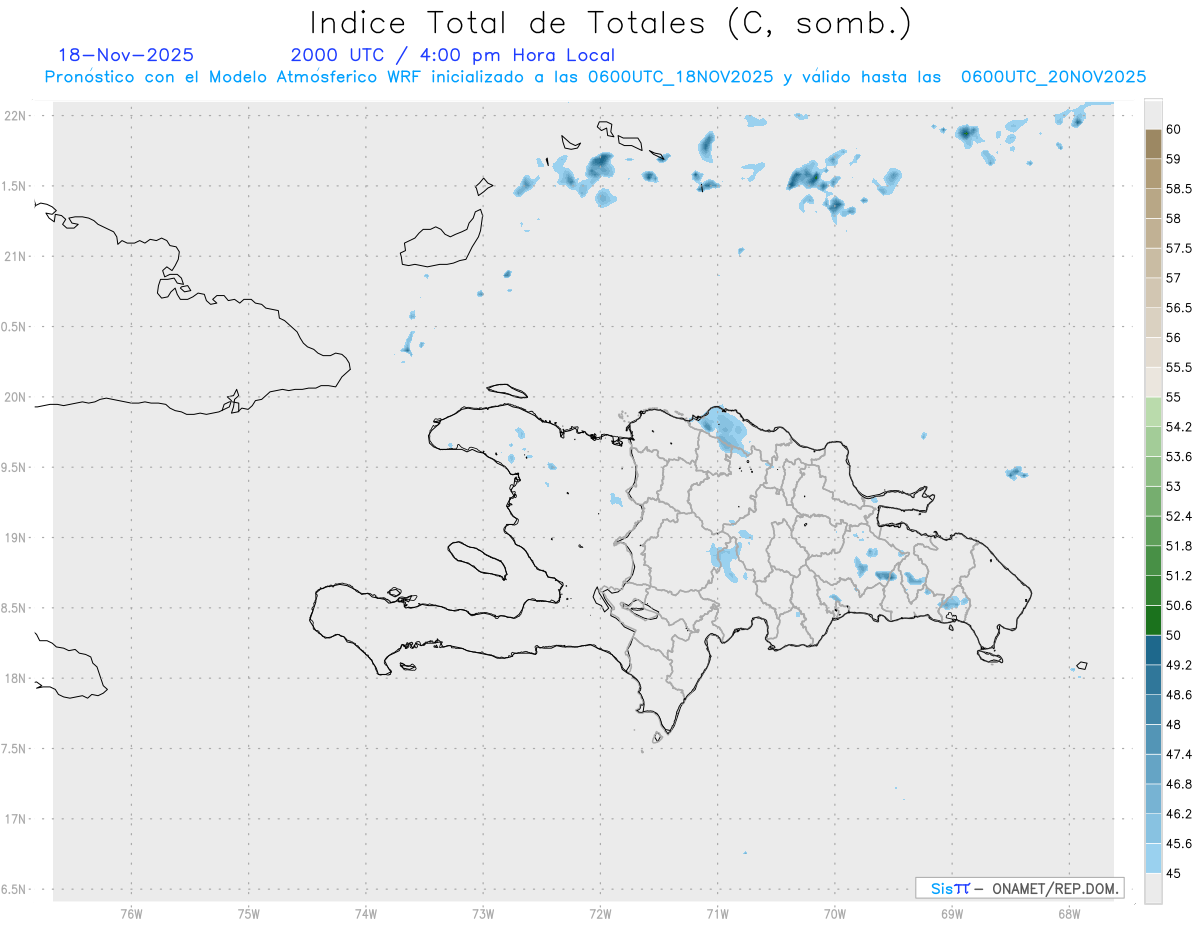Click the legend value '55.5'
This screenshot has height=927, width=1200.
click(1179, 367)
